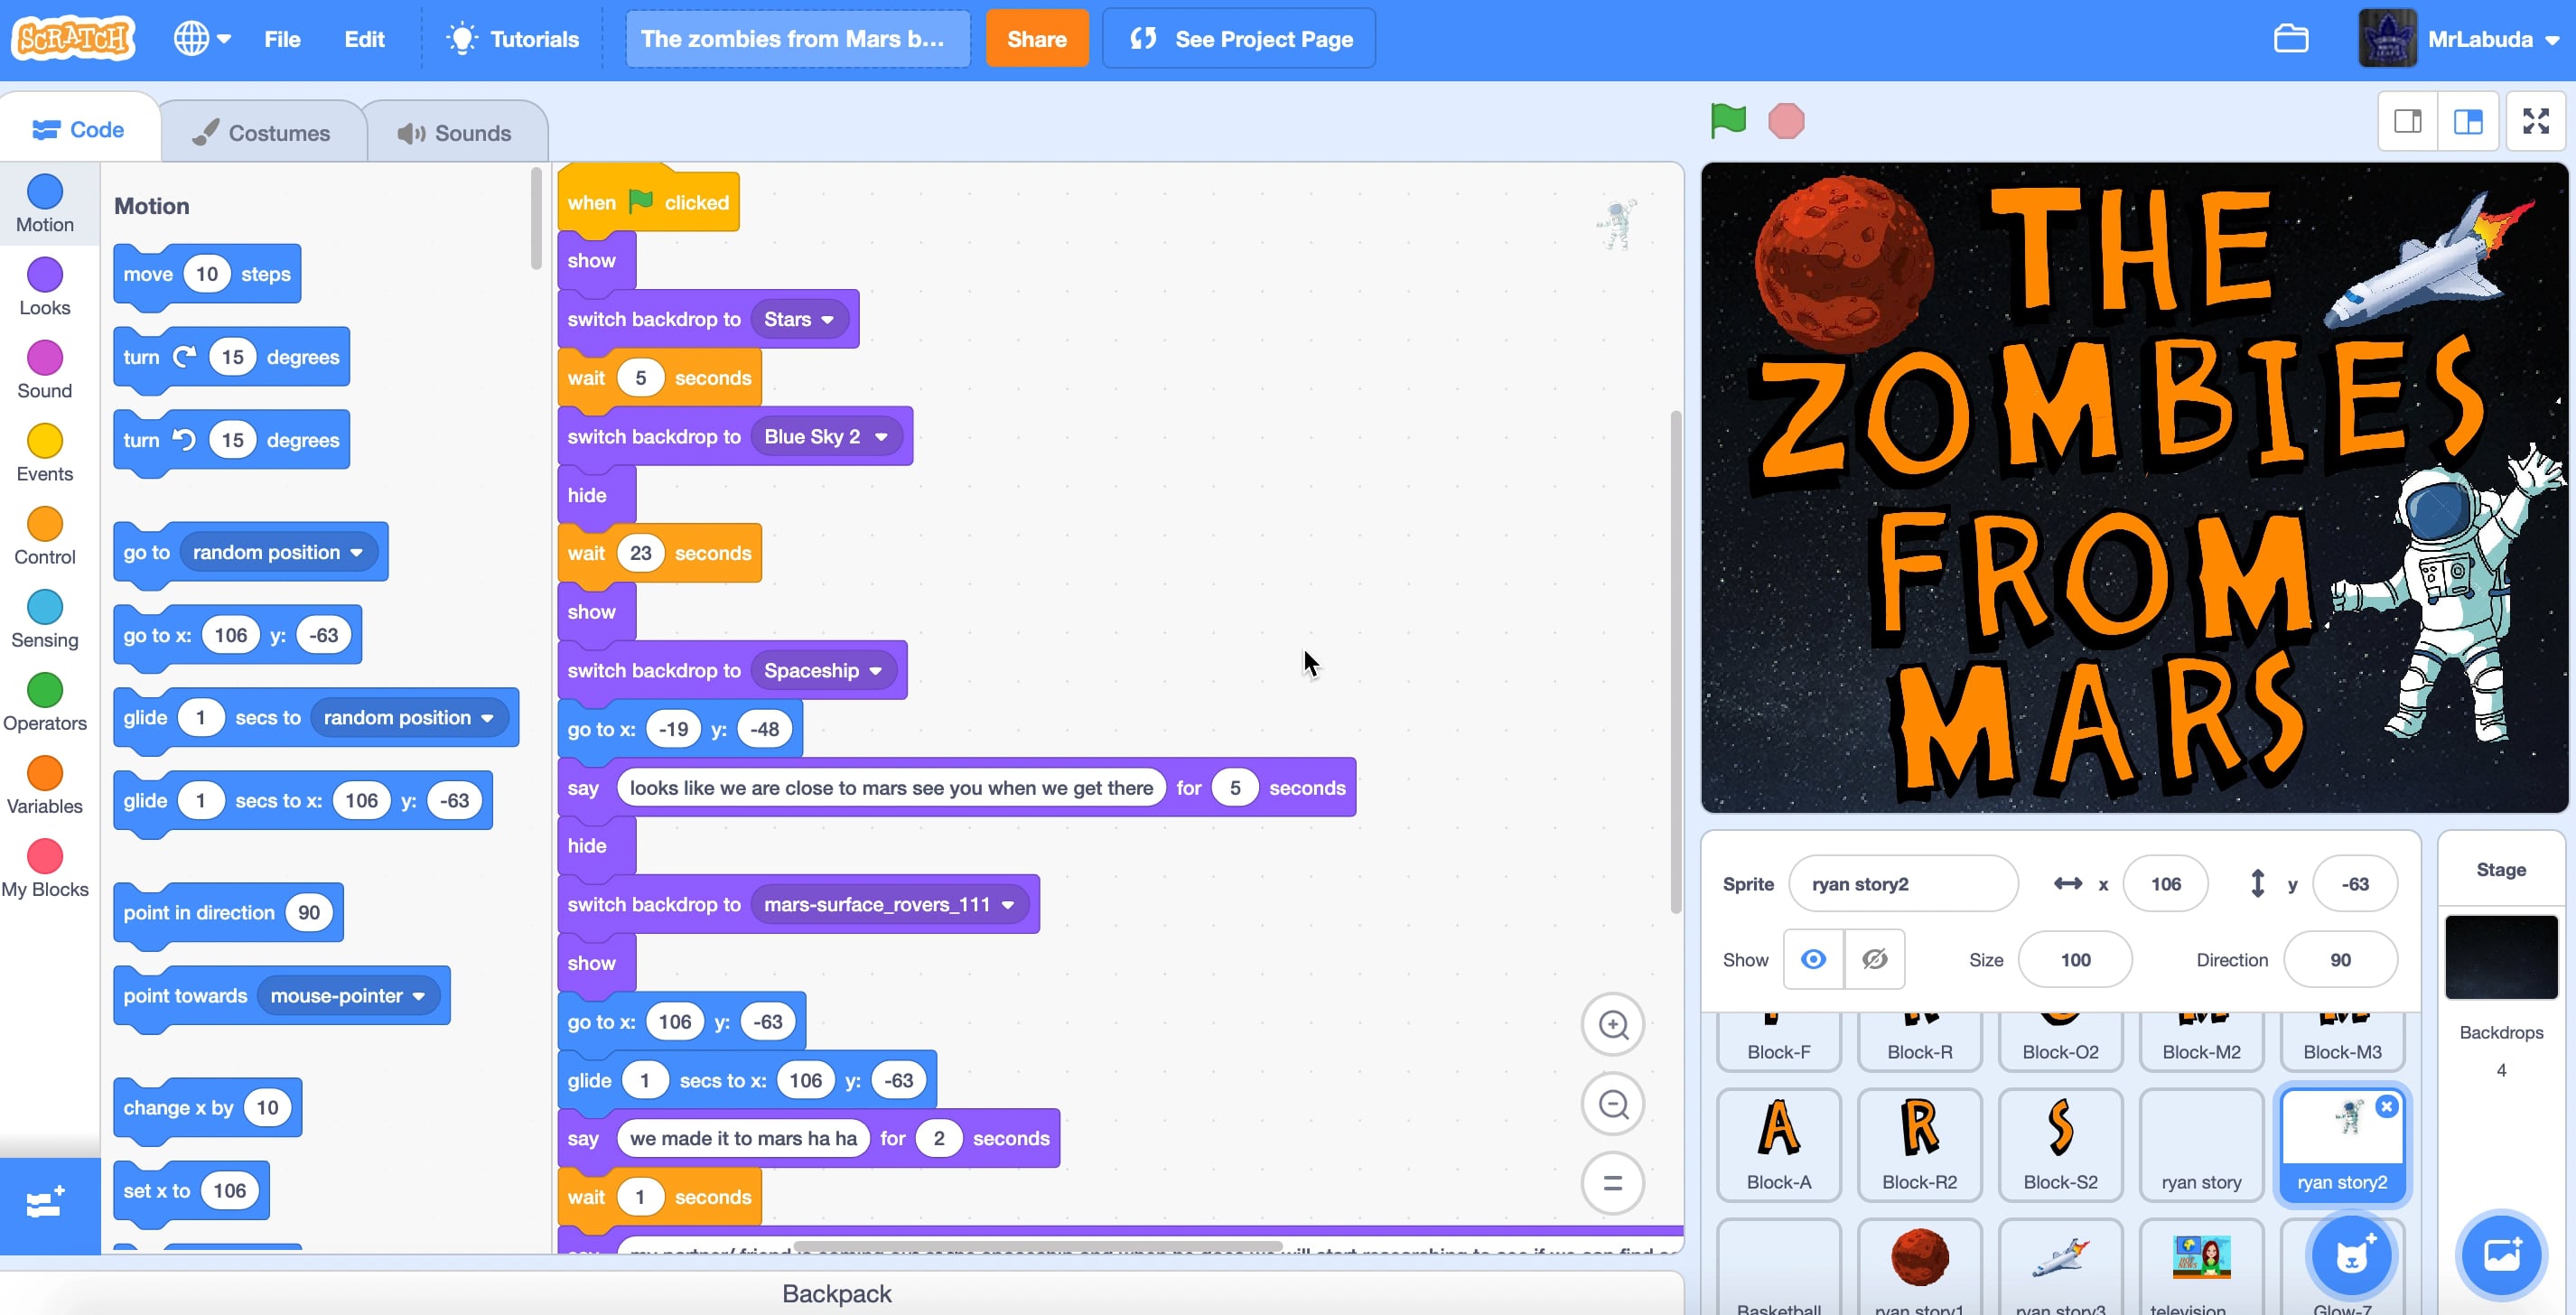Zoom in on the code area
Image resolution: width=2576 pixels, height=1315 pixels.
tap(1612, 1024)
